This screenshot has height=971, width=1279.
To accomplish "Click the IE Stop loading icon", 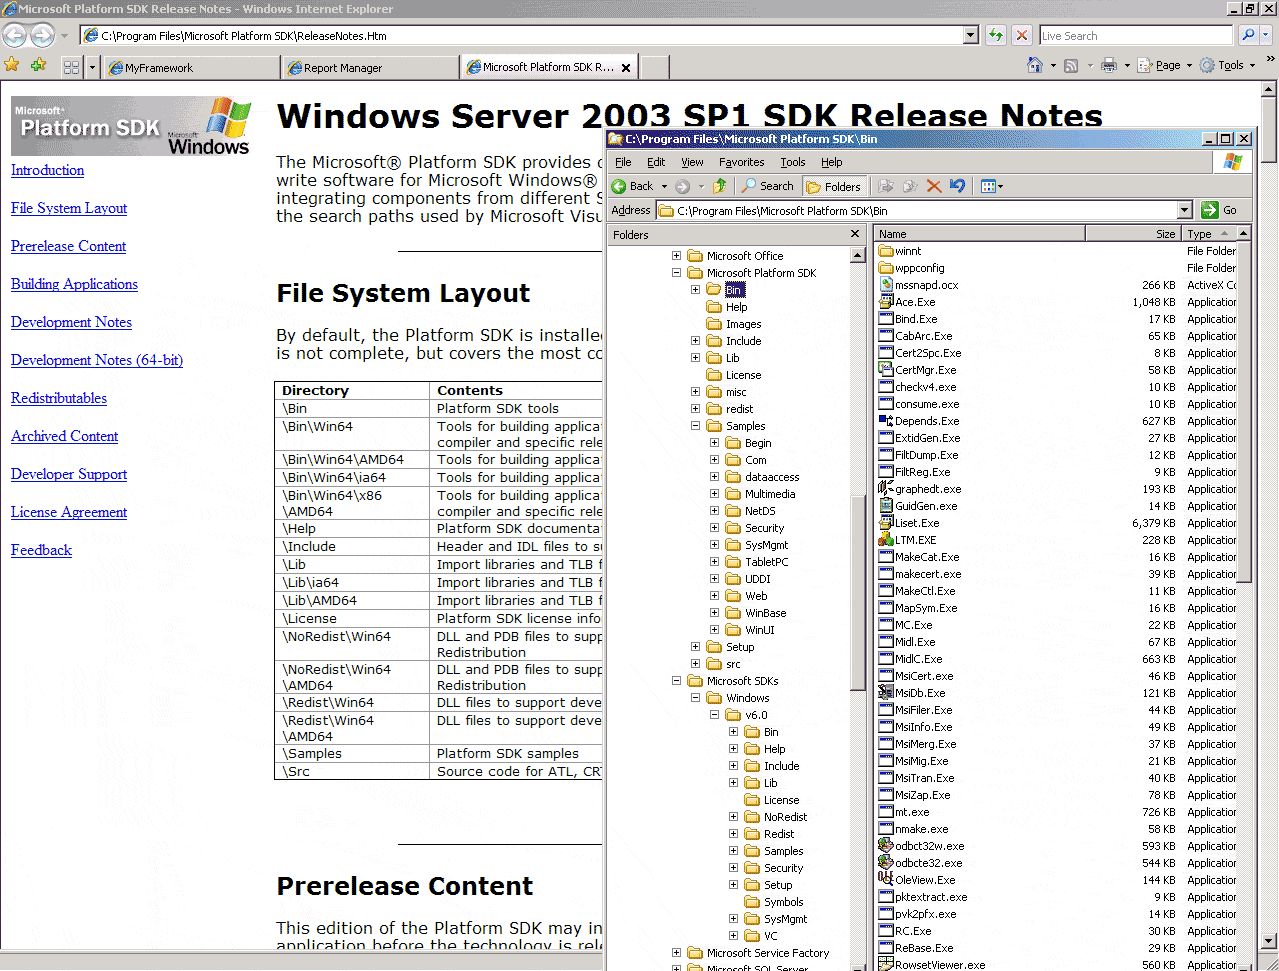I will [x=1021, y=35].
